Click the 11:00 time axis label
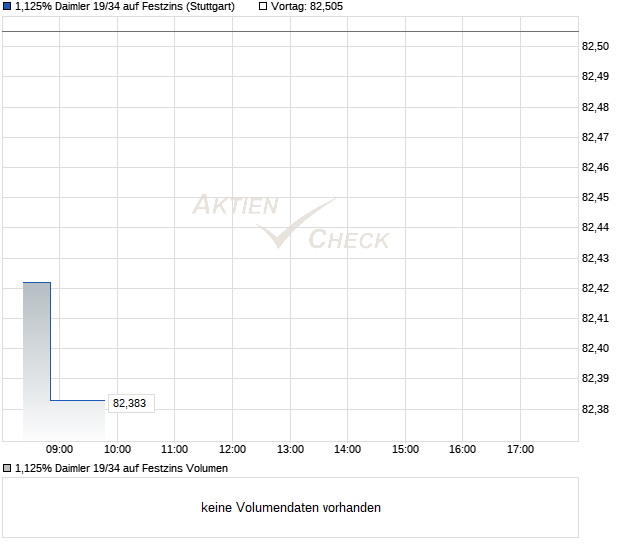620x546 pixels. 174,450
